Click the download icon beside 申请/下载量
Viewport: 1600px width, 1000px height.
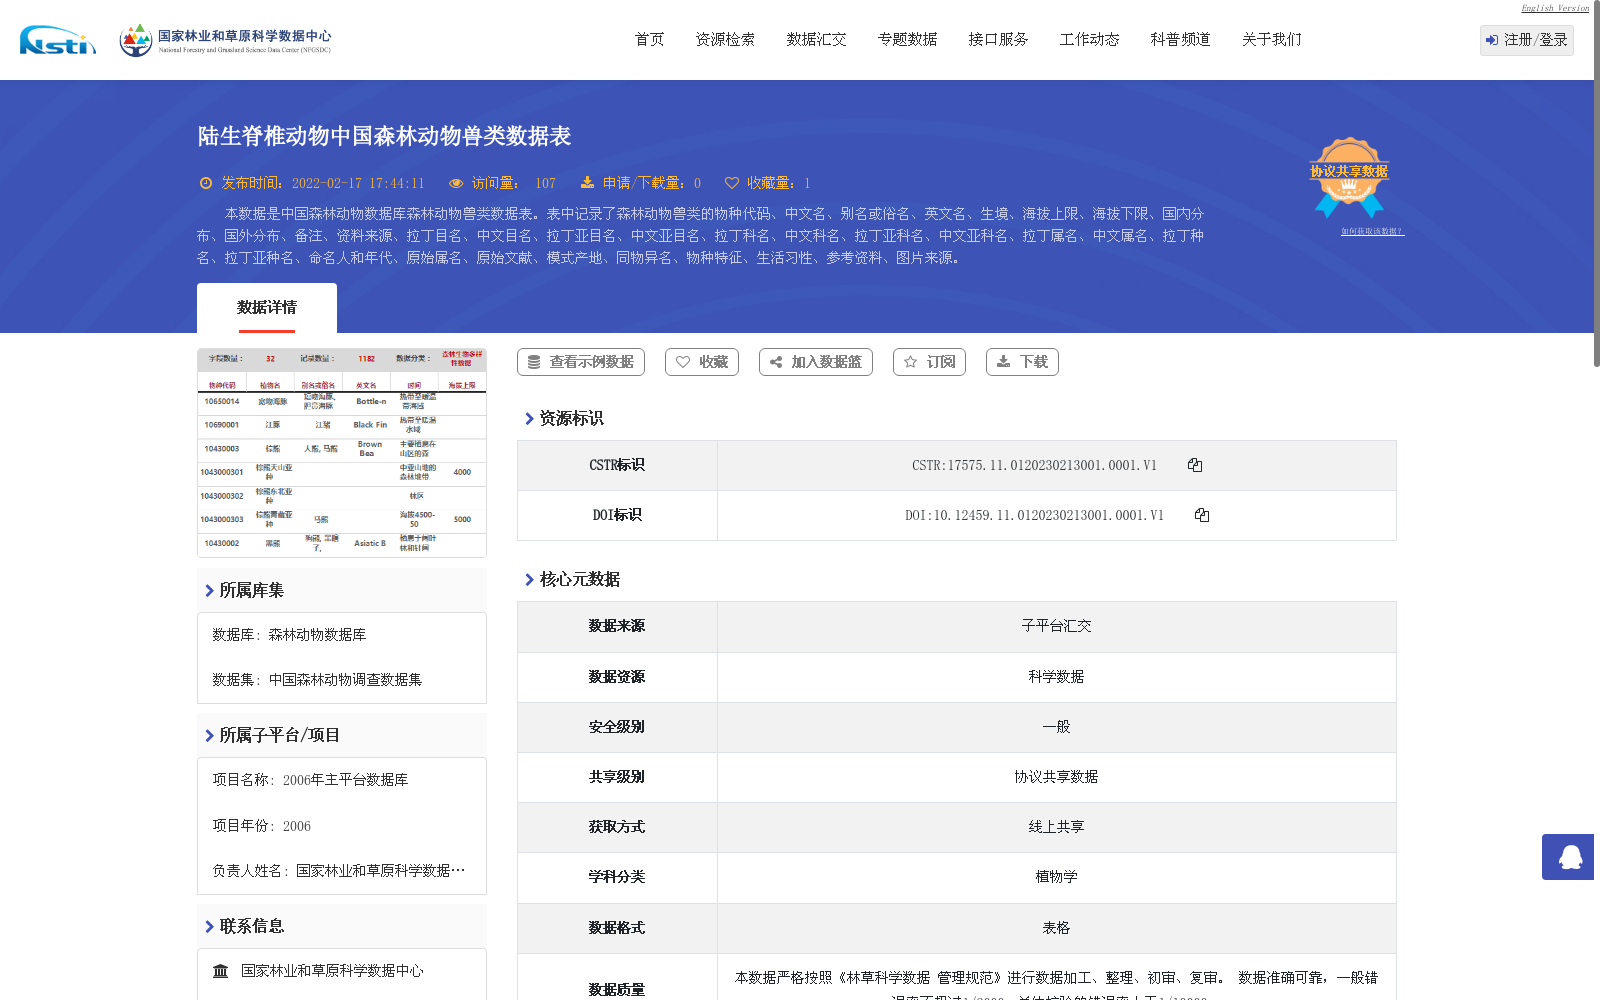click(587, 183)
